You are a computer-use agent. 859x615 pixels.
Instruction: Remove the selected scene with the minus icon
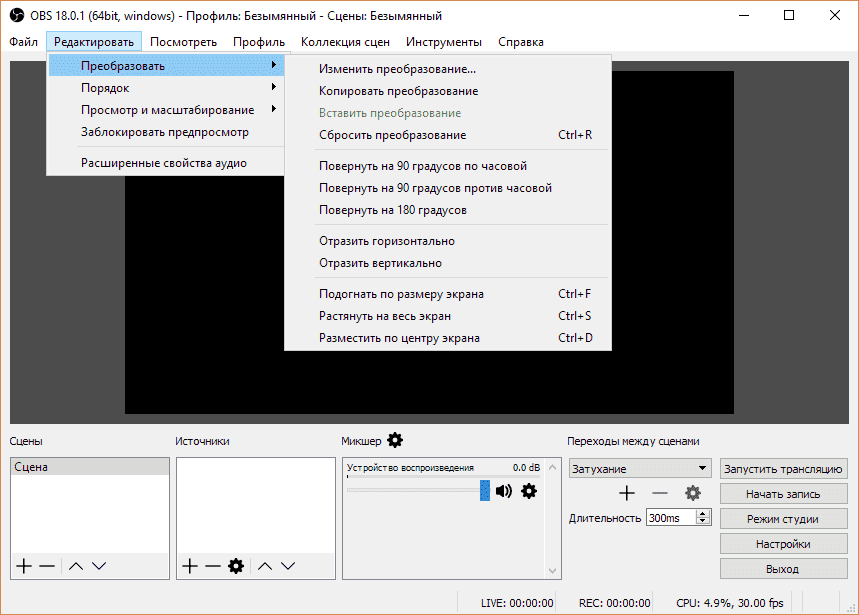47,566
